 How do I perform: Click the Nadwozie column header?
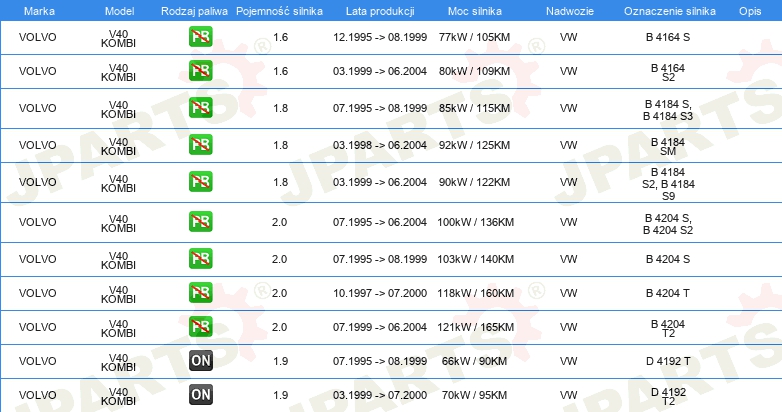pos(570,11)
